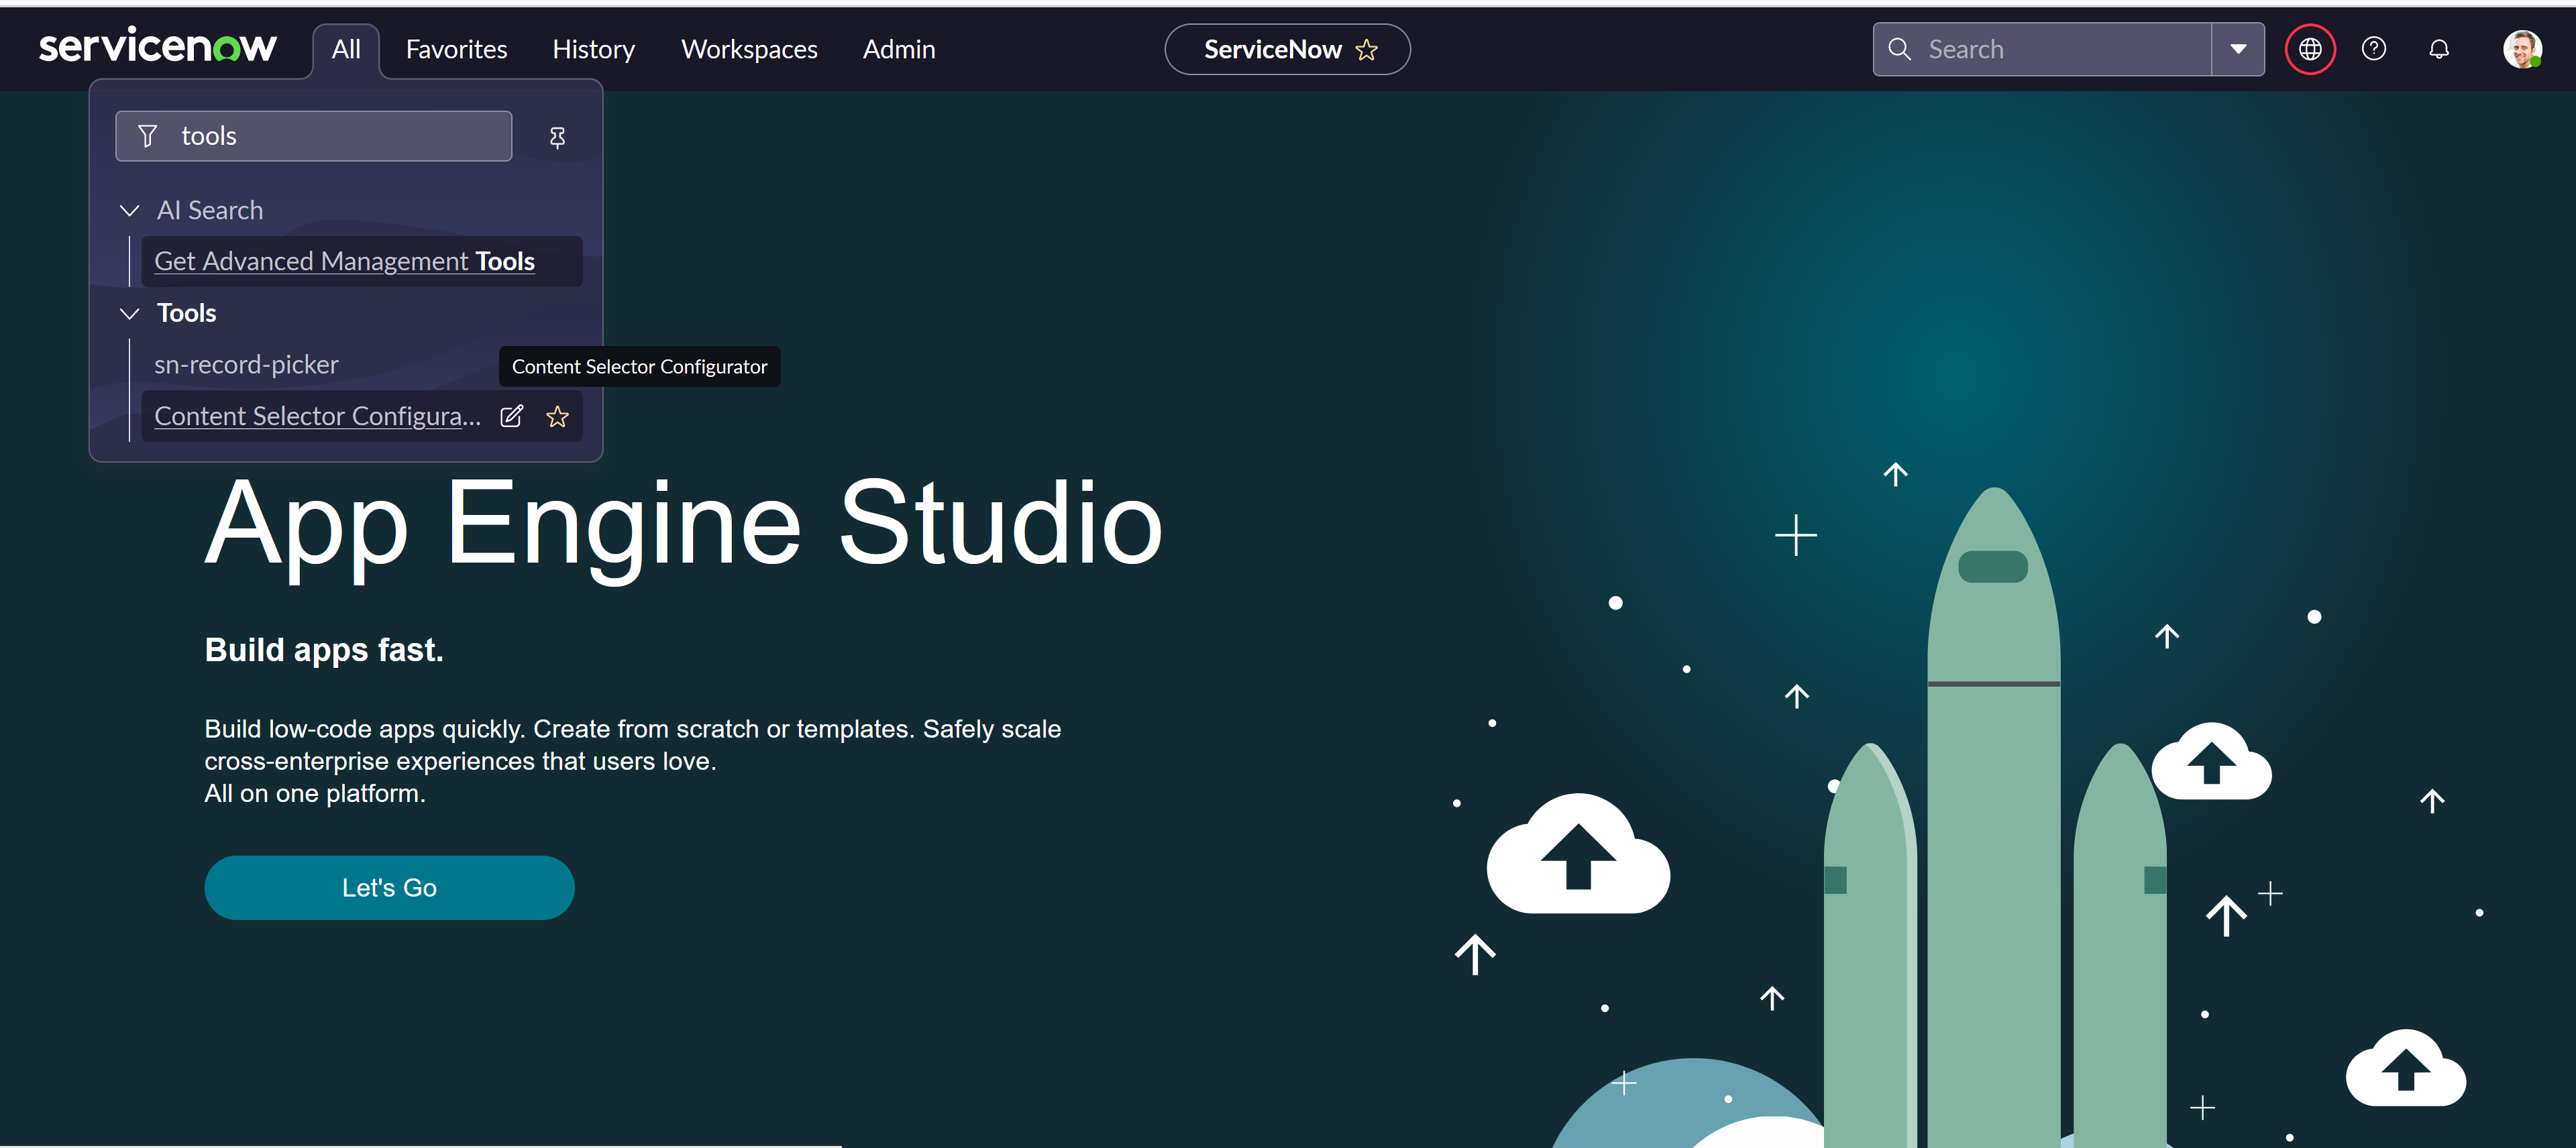
Task: Open the help question mark icon
Action: pos(2373,49)
